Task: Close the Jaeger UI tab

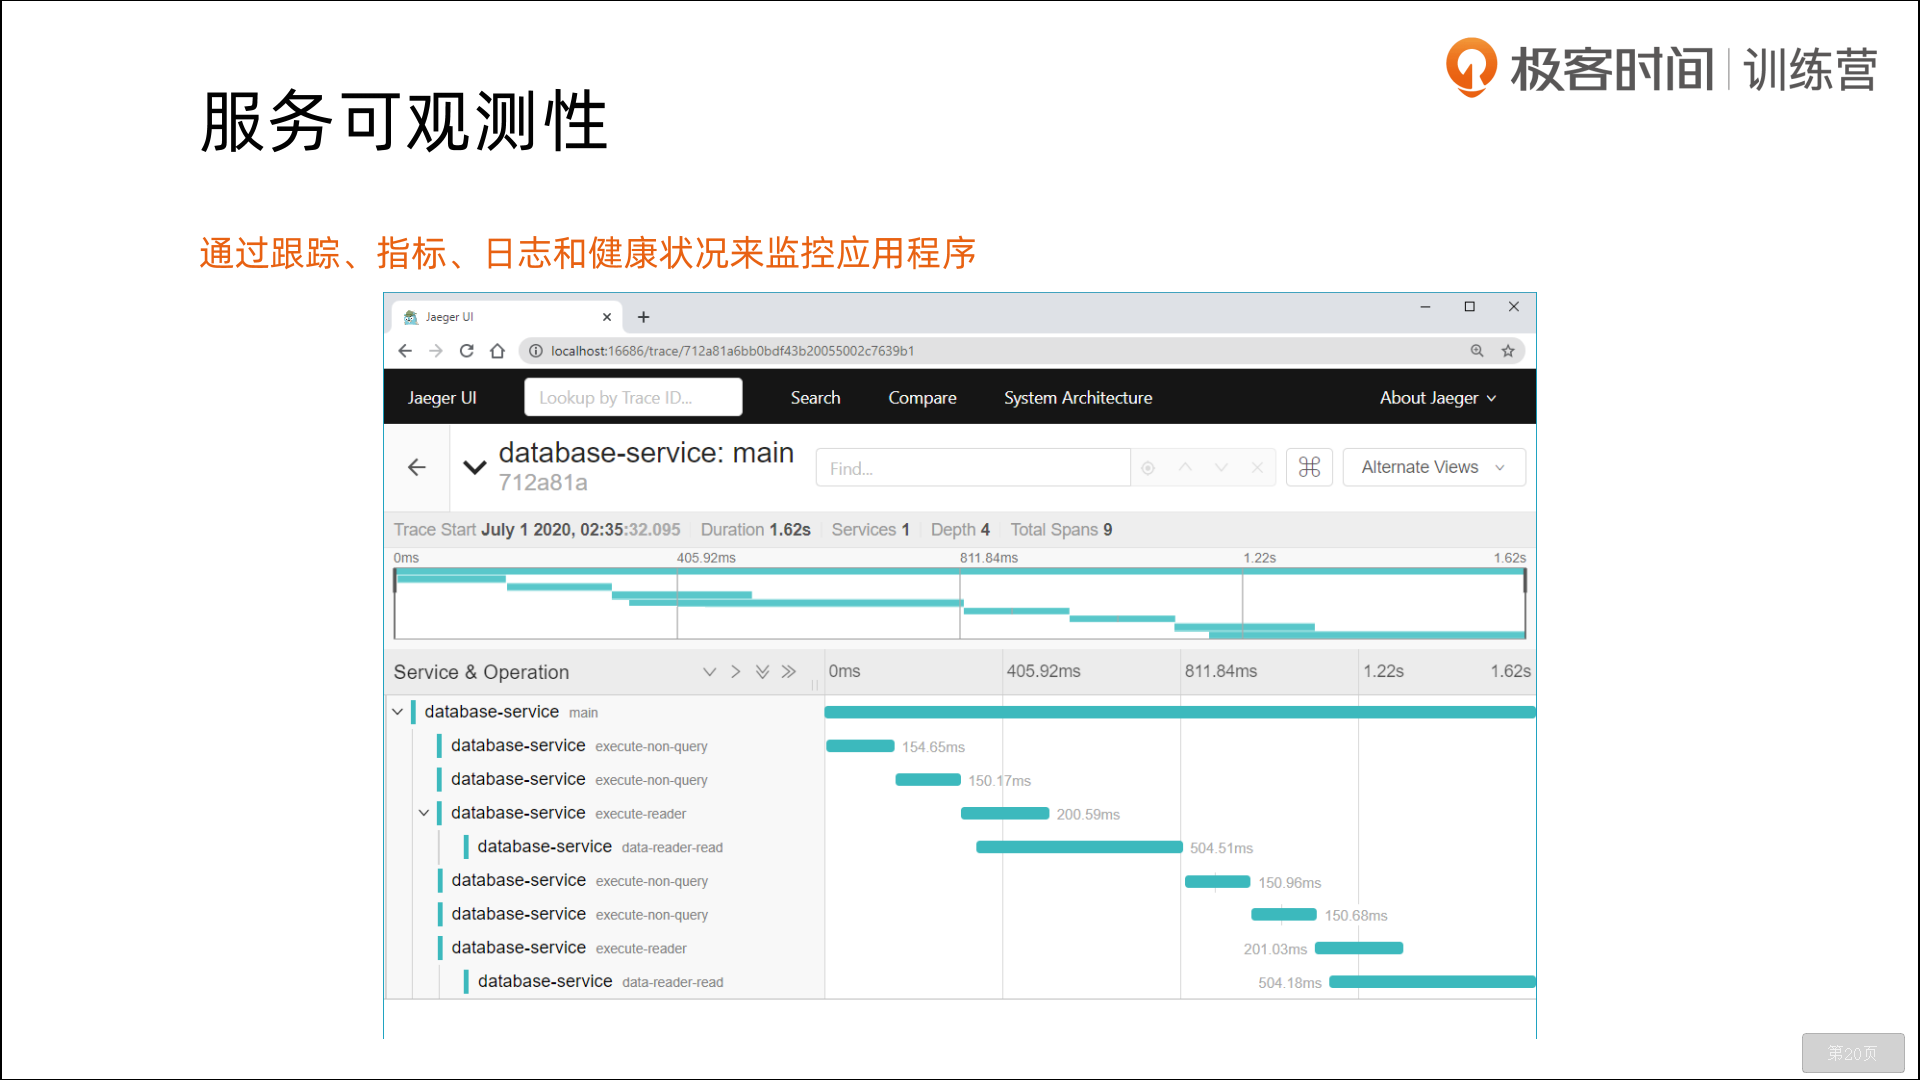Action: (607, 317)
